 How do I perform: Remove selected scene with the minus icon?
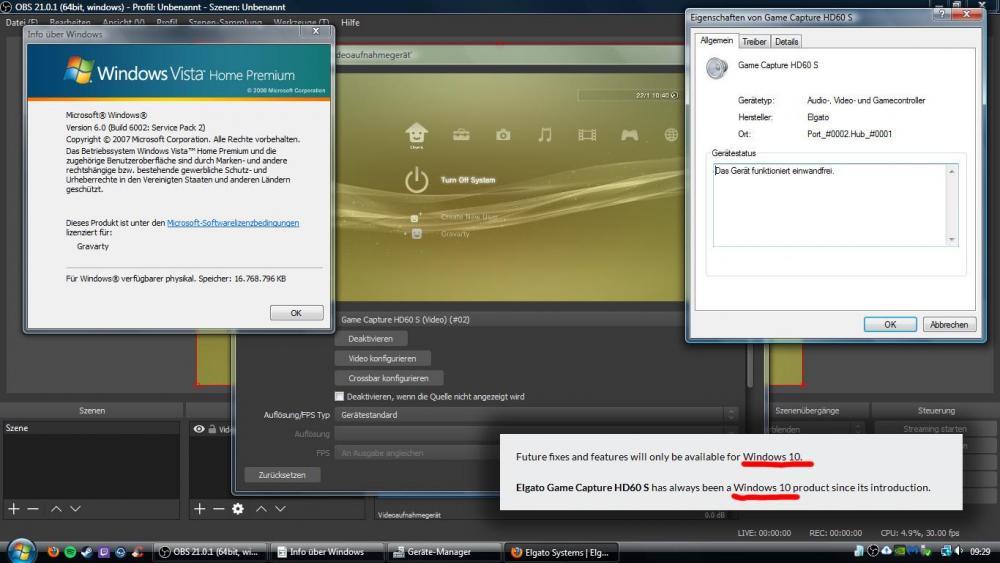click(33, 509)
